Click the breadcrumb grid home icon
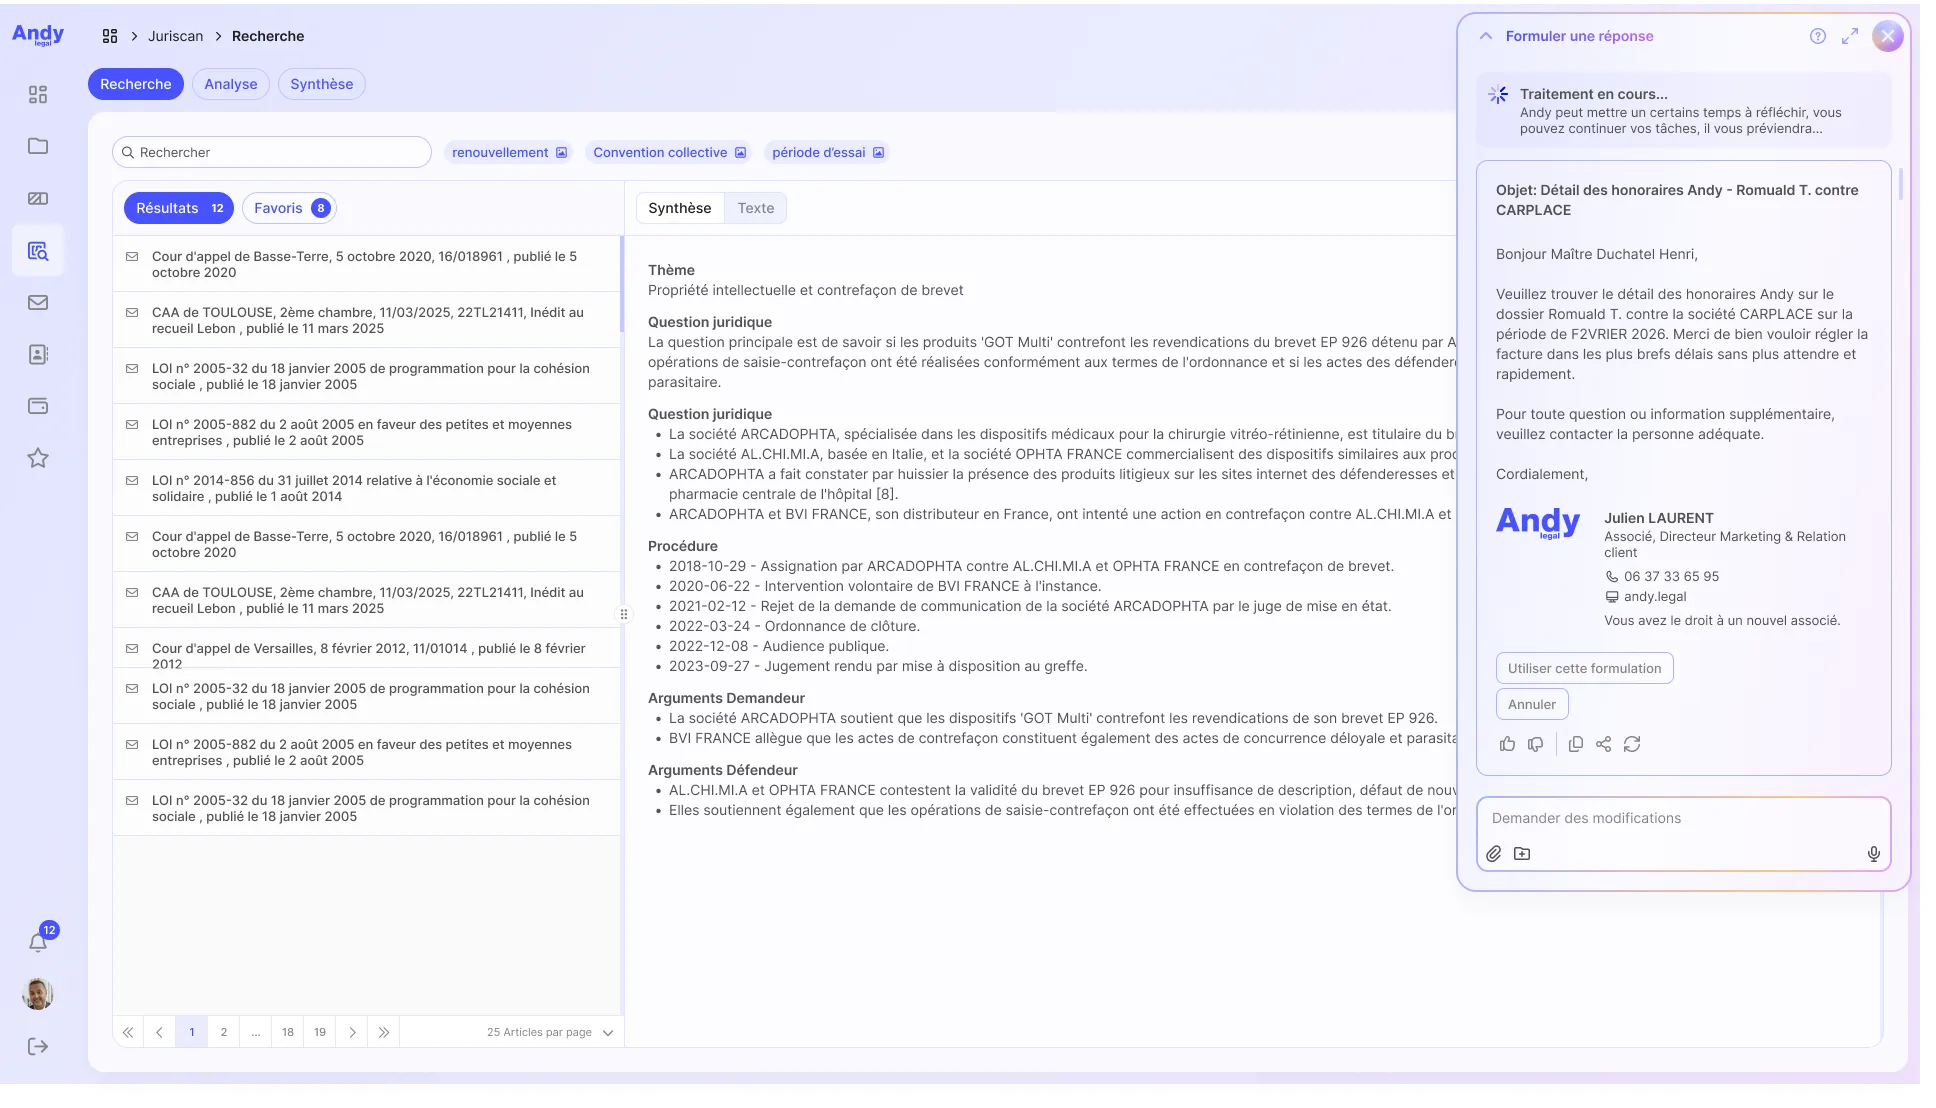The width and height of the screenshot is (1936, 1108). [110, 36]
